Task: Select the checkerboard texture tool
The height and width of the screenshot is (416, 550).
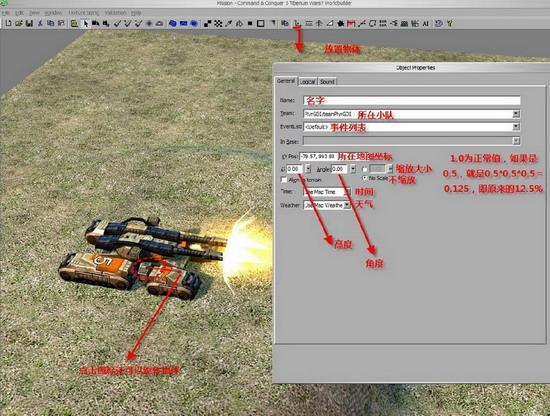Action: click(218, 24)
